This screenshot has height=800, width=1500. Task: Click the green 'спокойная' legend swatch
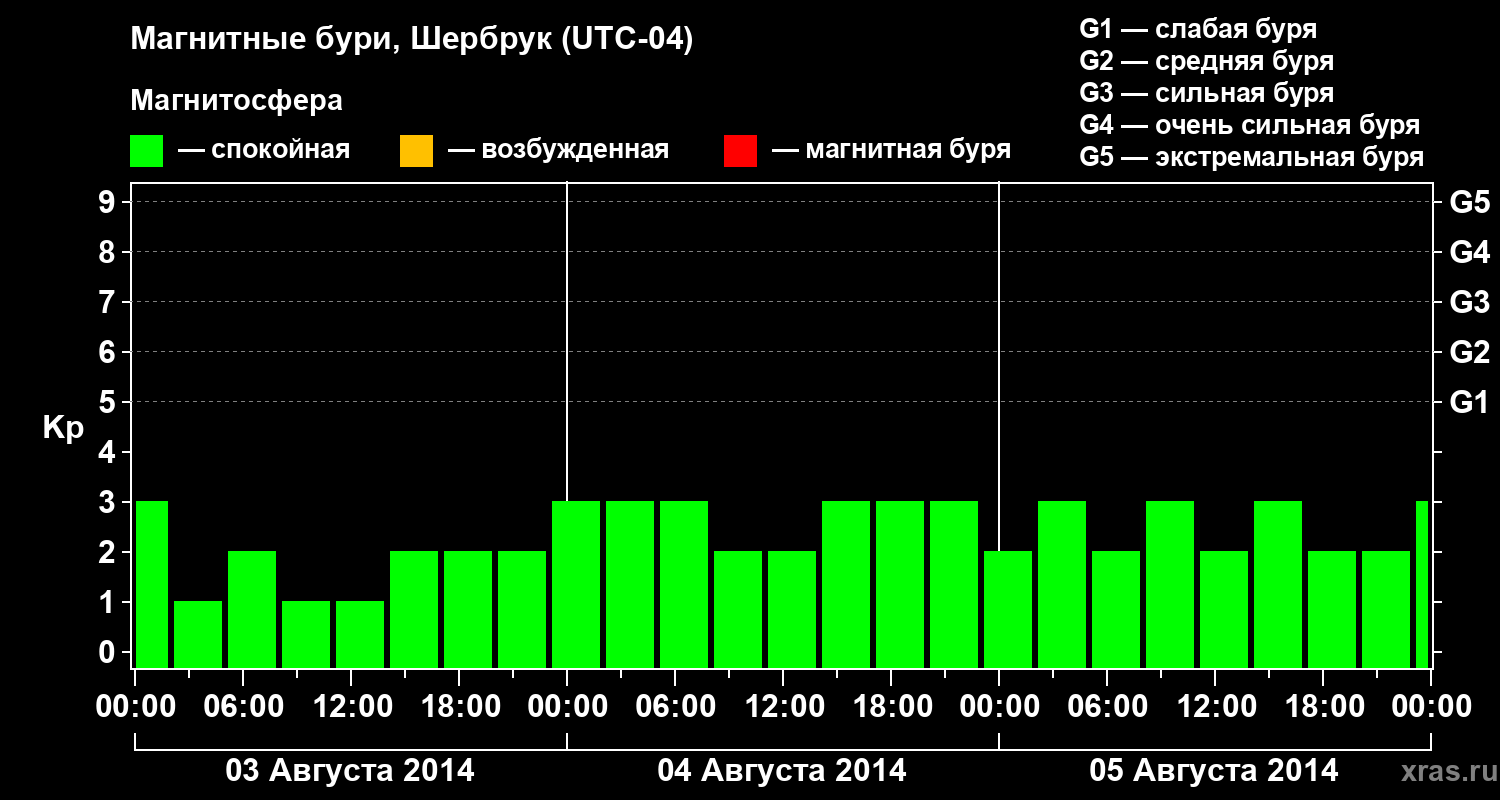click(x=147, y=151)
